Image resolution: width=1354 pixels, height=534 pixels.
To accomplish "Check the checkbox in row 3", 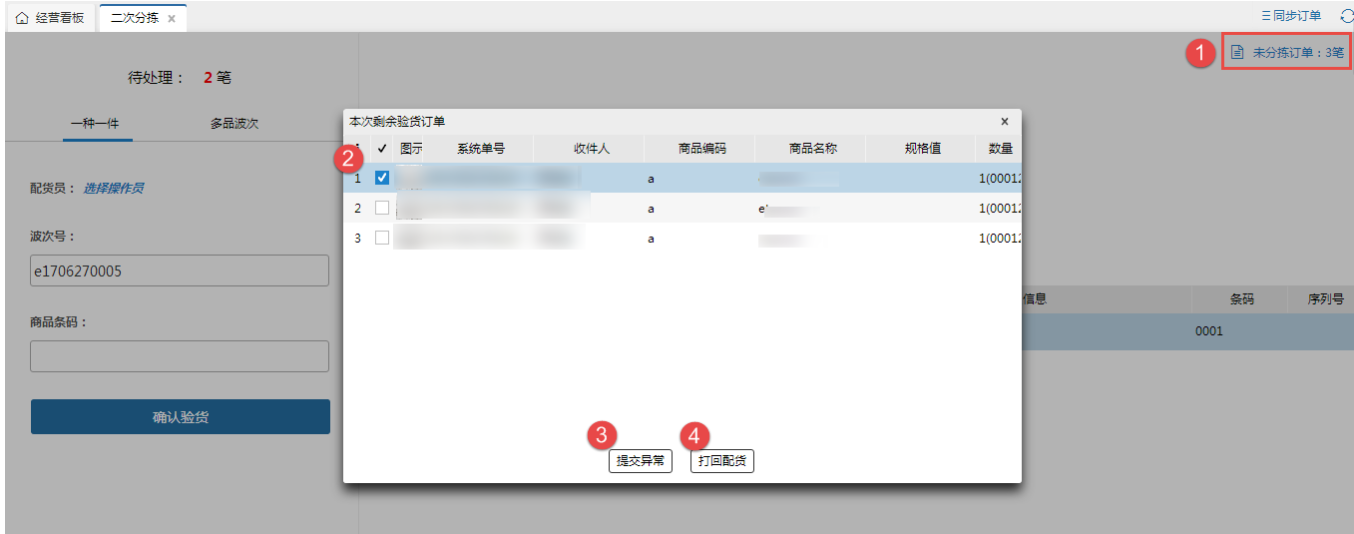I will [x=382, y=238].
